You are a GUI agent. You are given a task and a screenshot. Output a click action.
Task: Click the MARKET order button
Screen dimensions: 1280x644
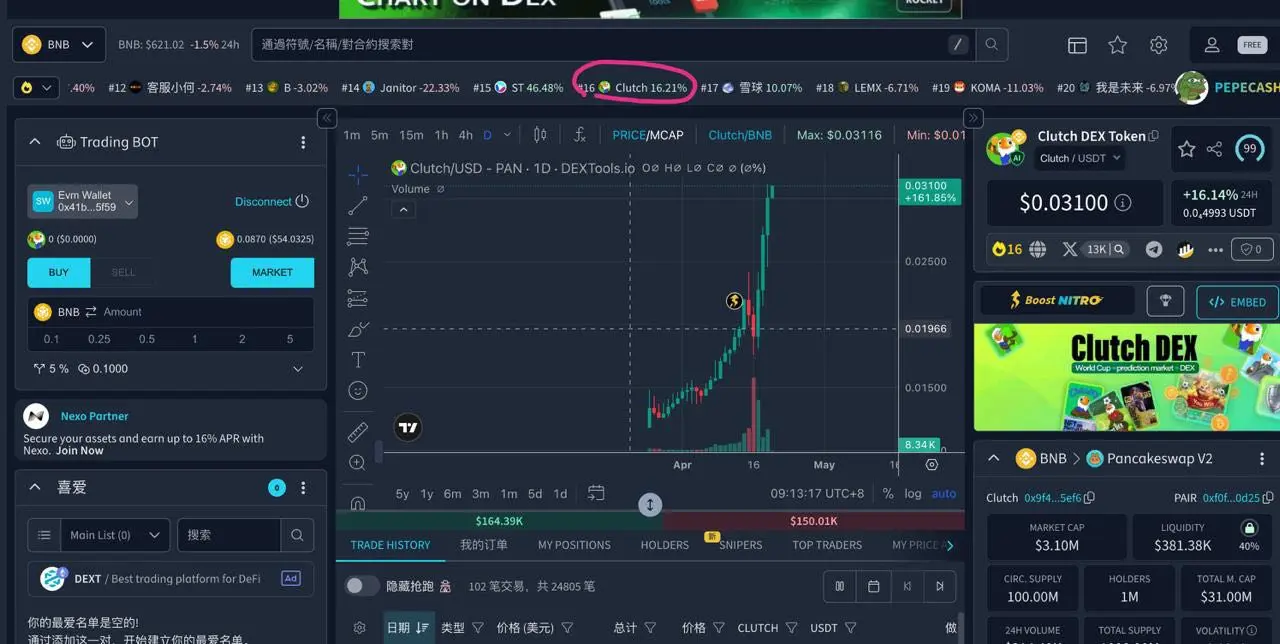click(x=272, y=272)
